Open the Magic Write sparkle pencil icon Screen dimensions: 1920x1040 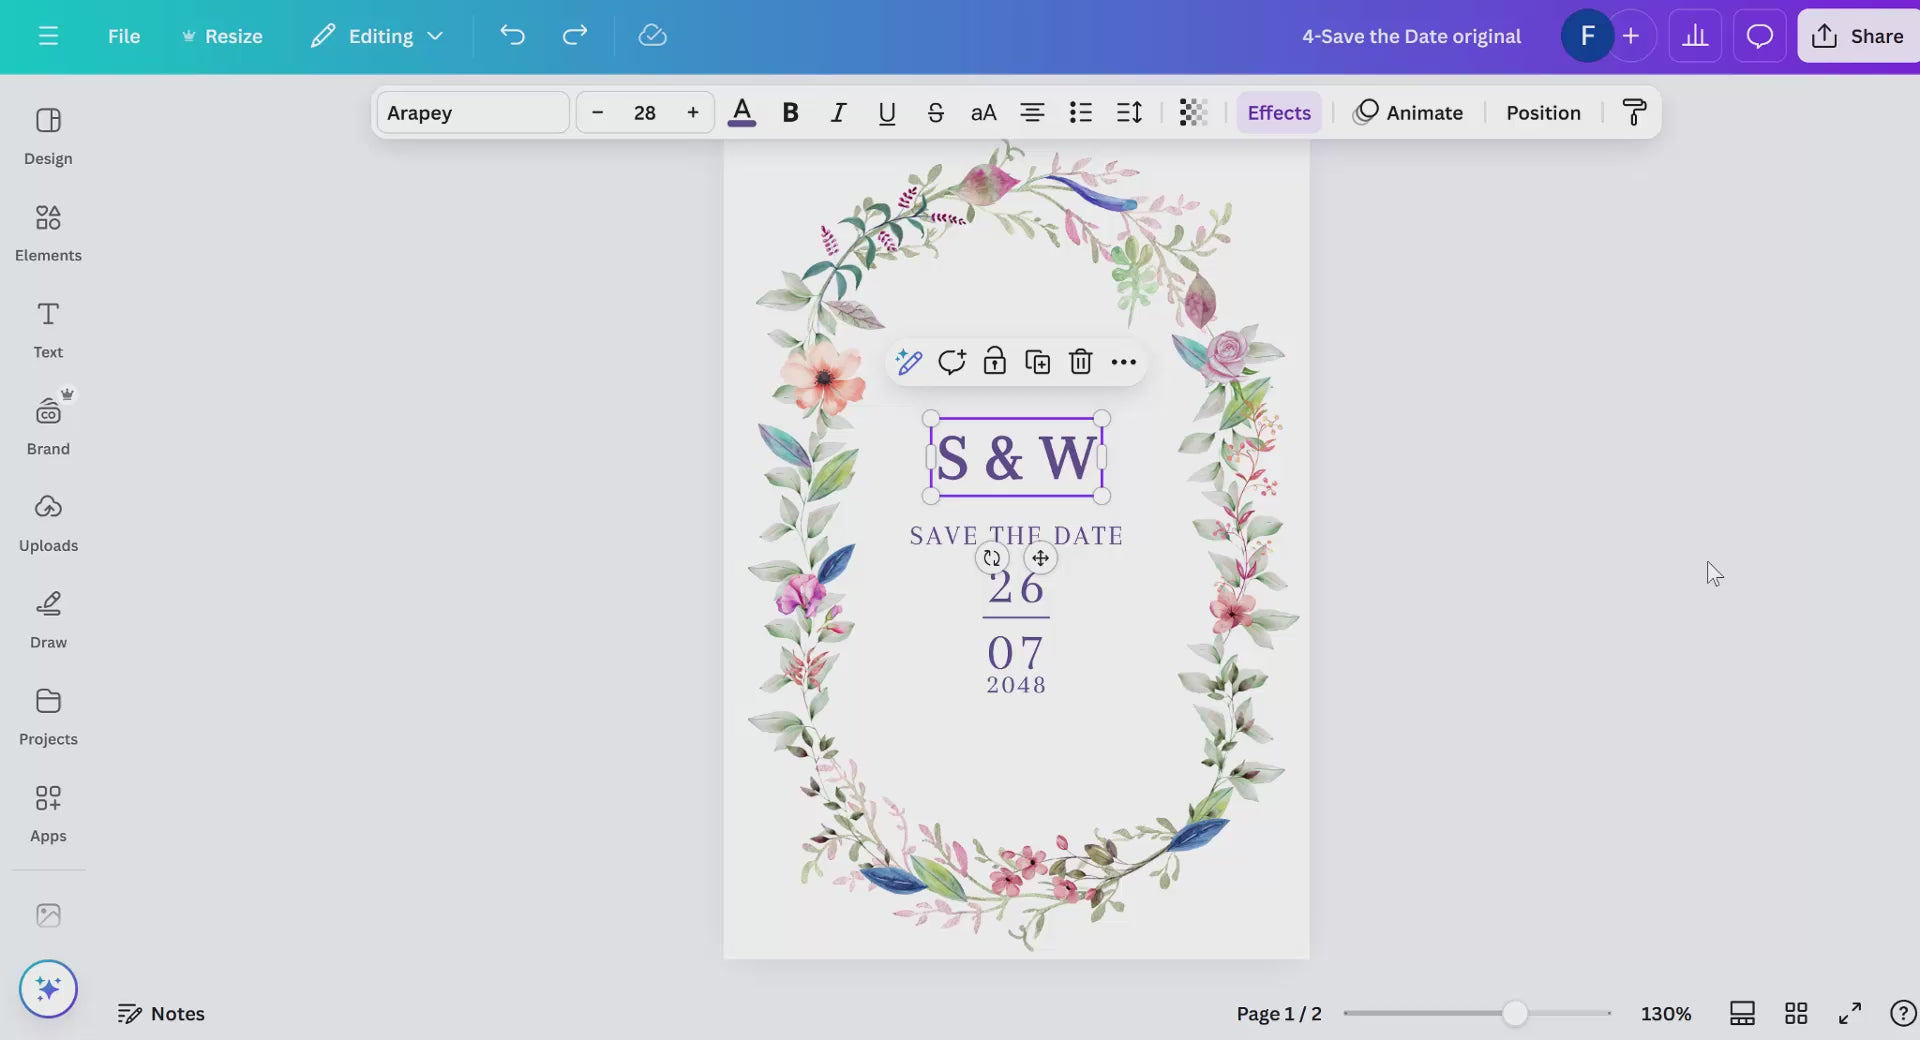click(x=908, y=362)
